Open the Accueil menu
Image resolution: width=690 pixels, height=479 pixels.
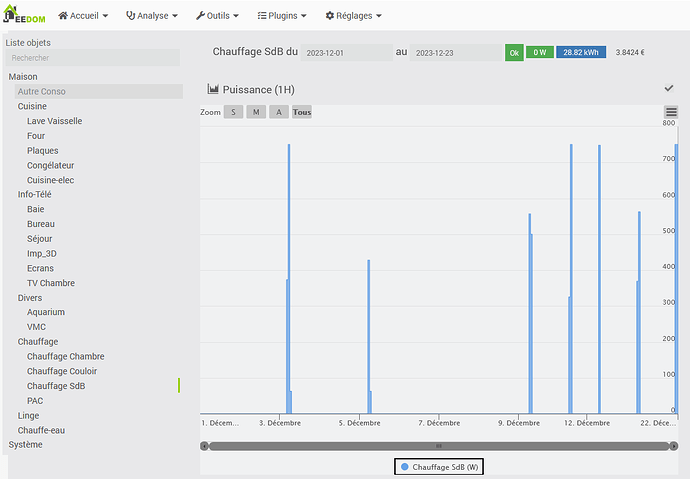click(x=83, y=16)
